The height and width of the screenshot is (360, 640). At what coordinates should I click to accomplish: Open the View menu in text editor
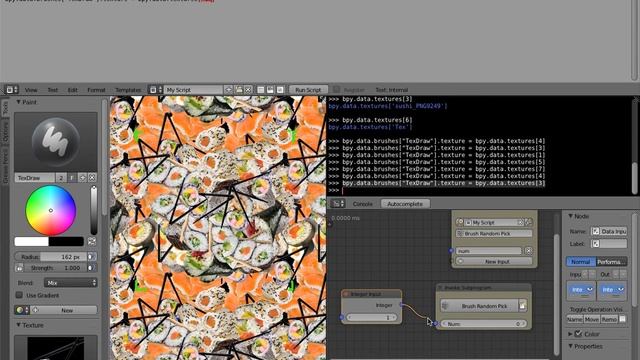(31, 90)
